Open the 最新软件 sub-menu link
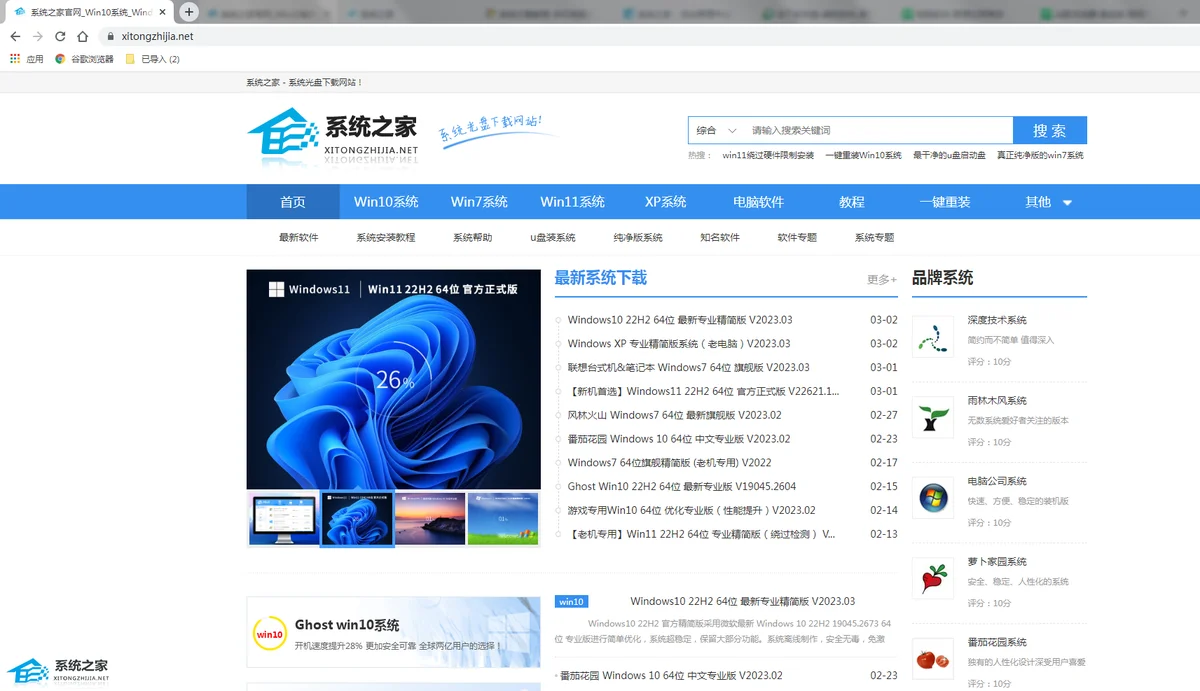 (x=298, y=238)
